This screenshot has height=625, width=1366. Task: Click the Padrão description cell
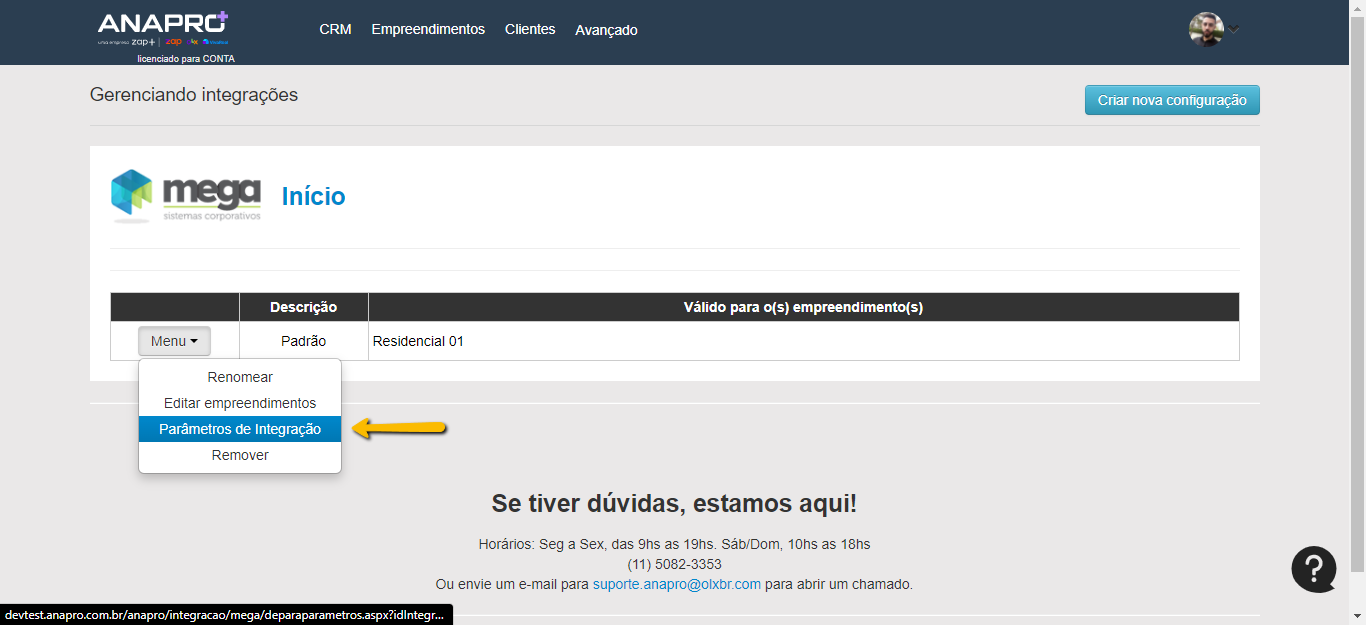pos(303,341)
